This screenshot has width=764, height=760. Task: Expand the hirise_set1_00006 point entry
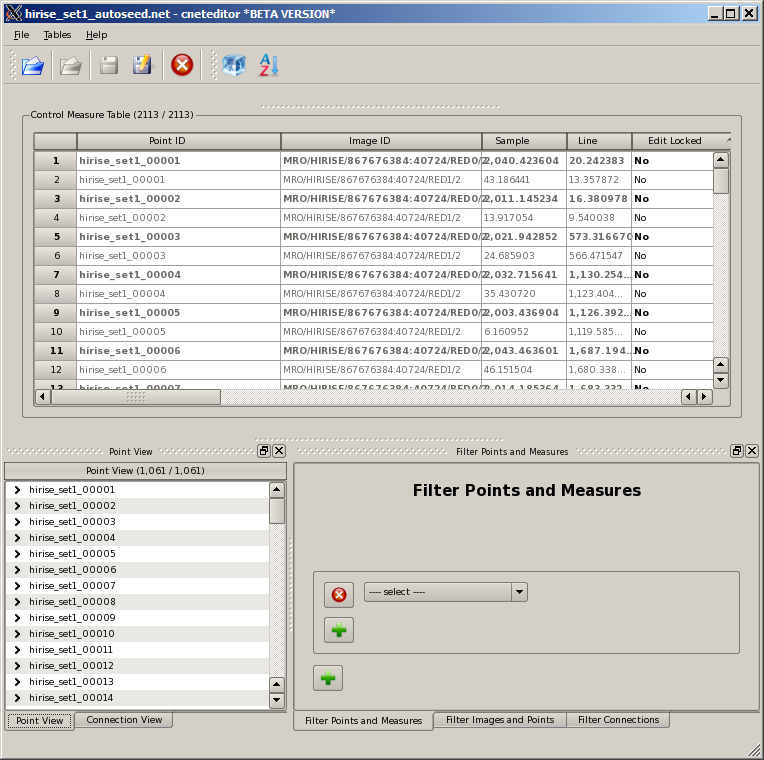click(x=17, y=570)
